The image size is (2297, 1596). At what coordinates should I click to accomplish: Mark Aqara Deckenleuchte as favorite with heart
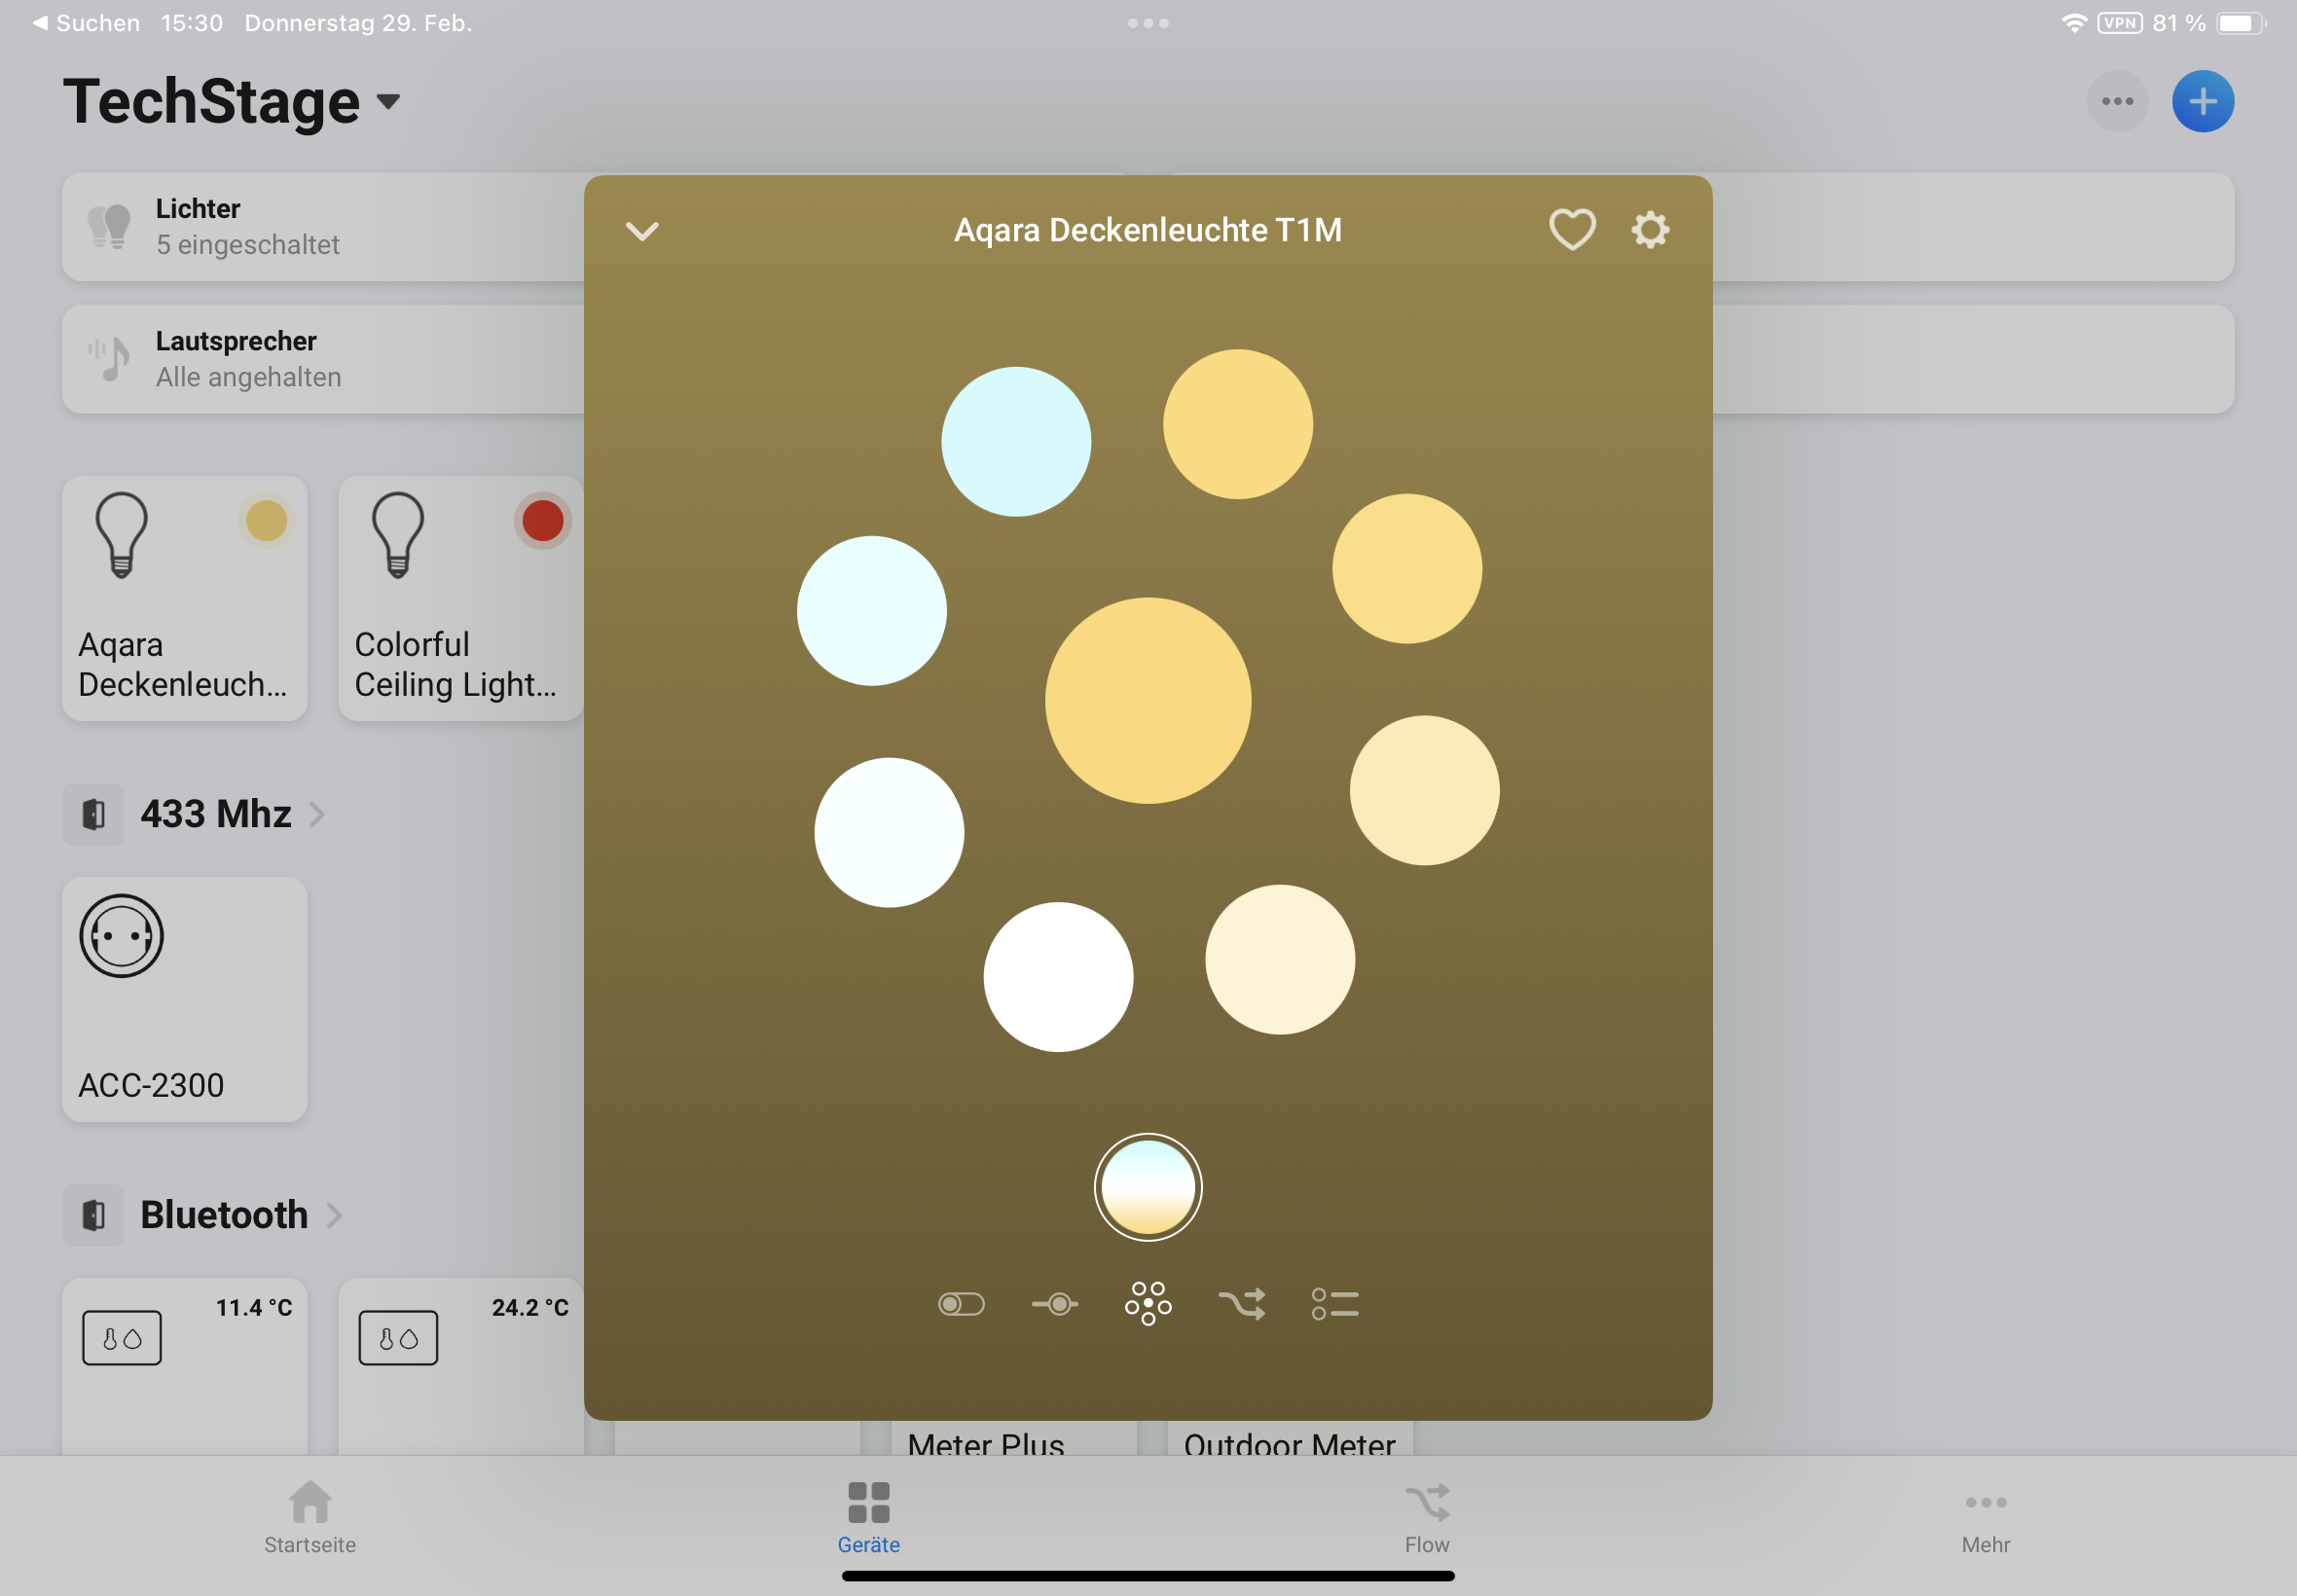[1571, 230]
